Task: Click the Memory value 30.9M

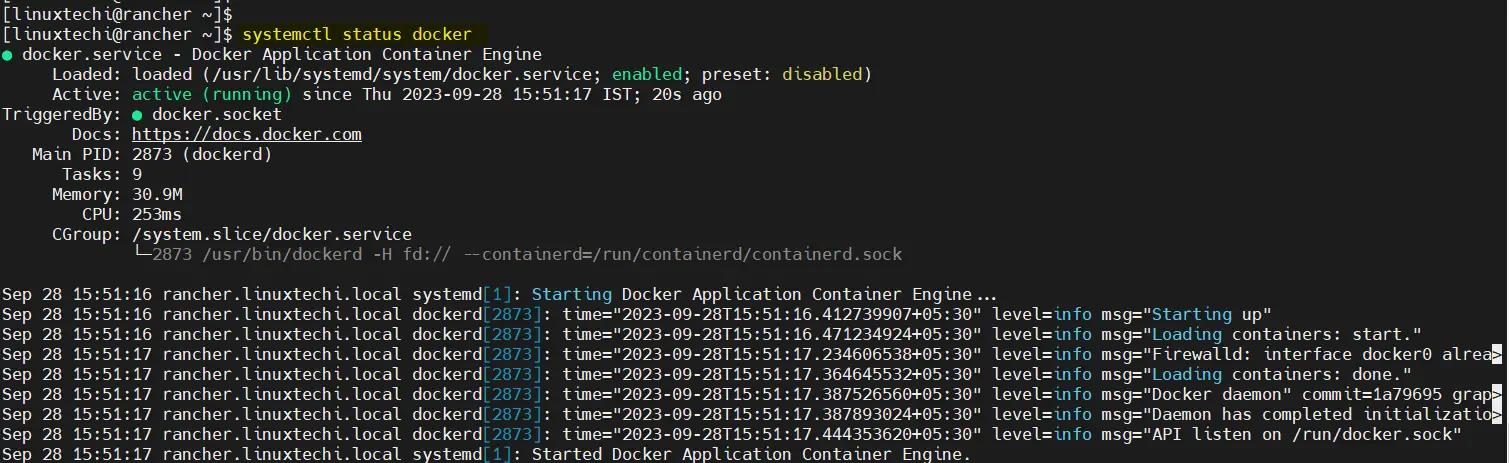Action: click(157, 194)
